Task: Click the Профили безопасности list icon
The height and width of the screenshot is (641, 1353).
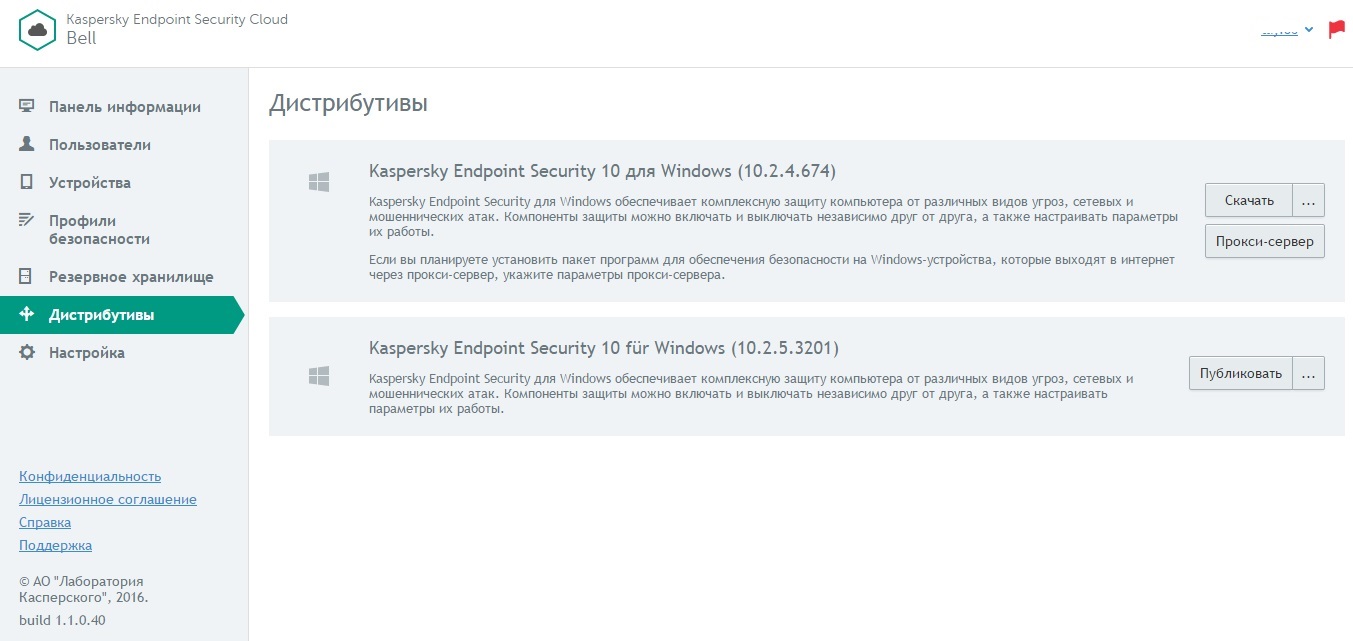Action: click(x=27, y=221)
